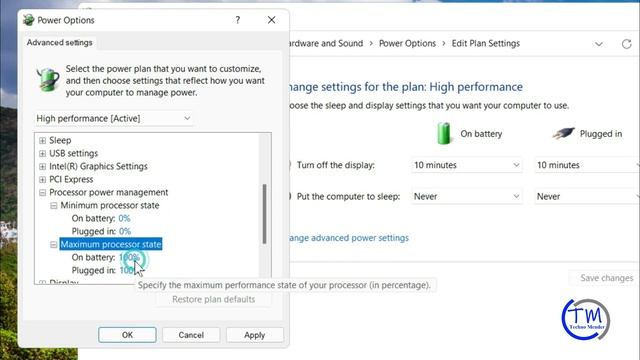Collapse Processor power management node

pos(42,193)
